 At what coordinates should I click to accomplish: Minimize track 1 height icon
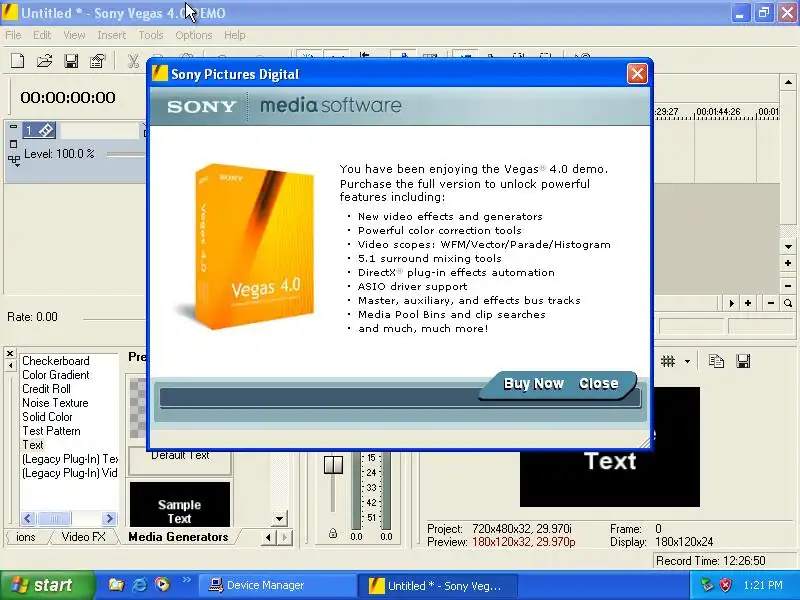(x=13, y=126)
